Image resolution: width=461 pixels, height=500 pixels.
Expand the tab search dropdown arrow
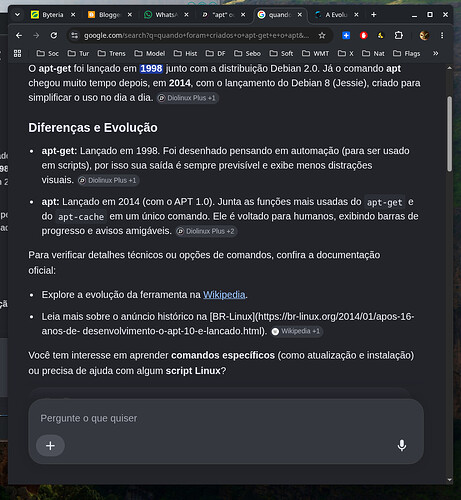[17, 15]
